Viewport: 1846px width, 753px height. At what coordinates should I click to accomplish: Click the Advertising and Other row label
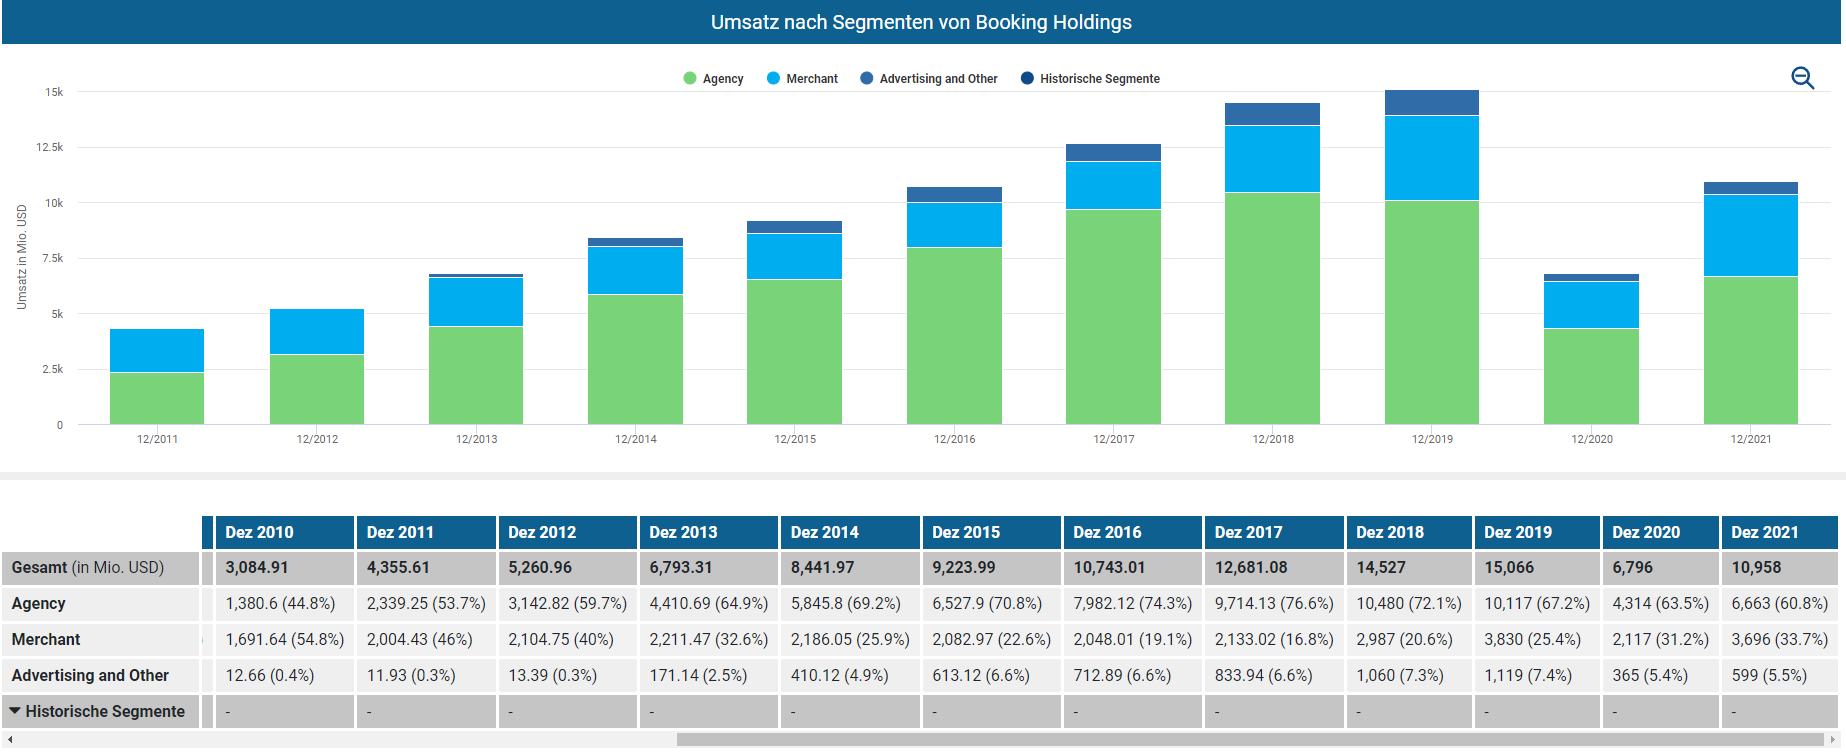click(x=90, y=675)
